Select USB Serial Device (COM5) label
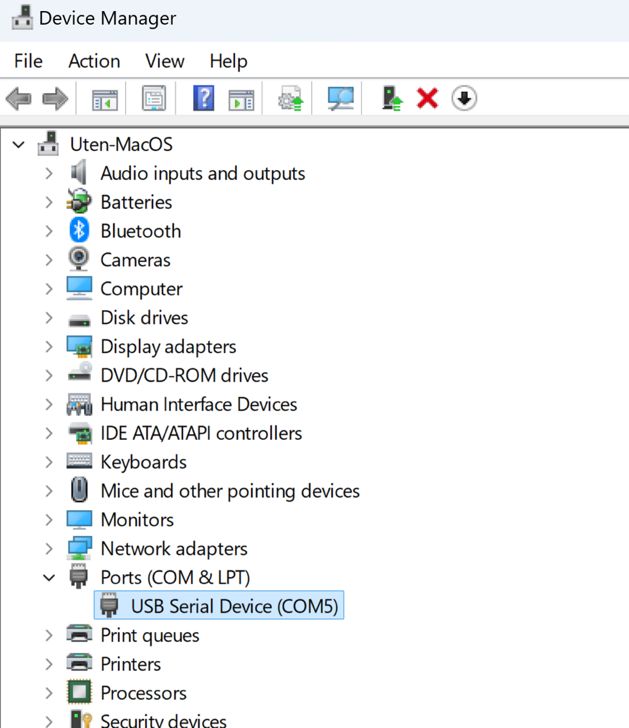629x728 pixels. point(234,606)
